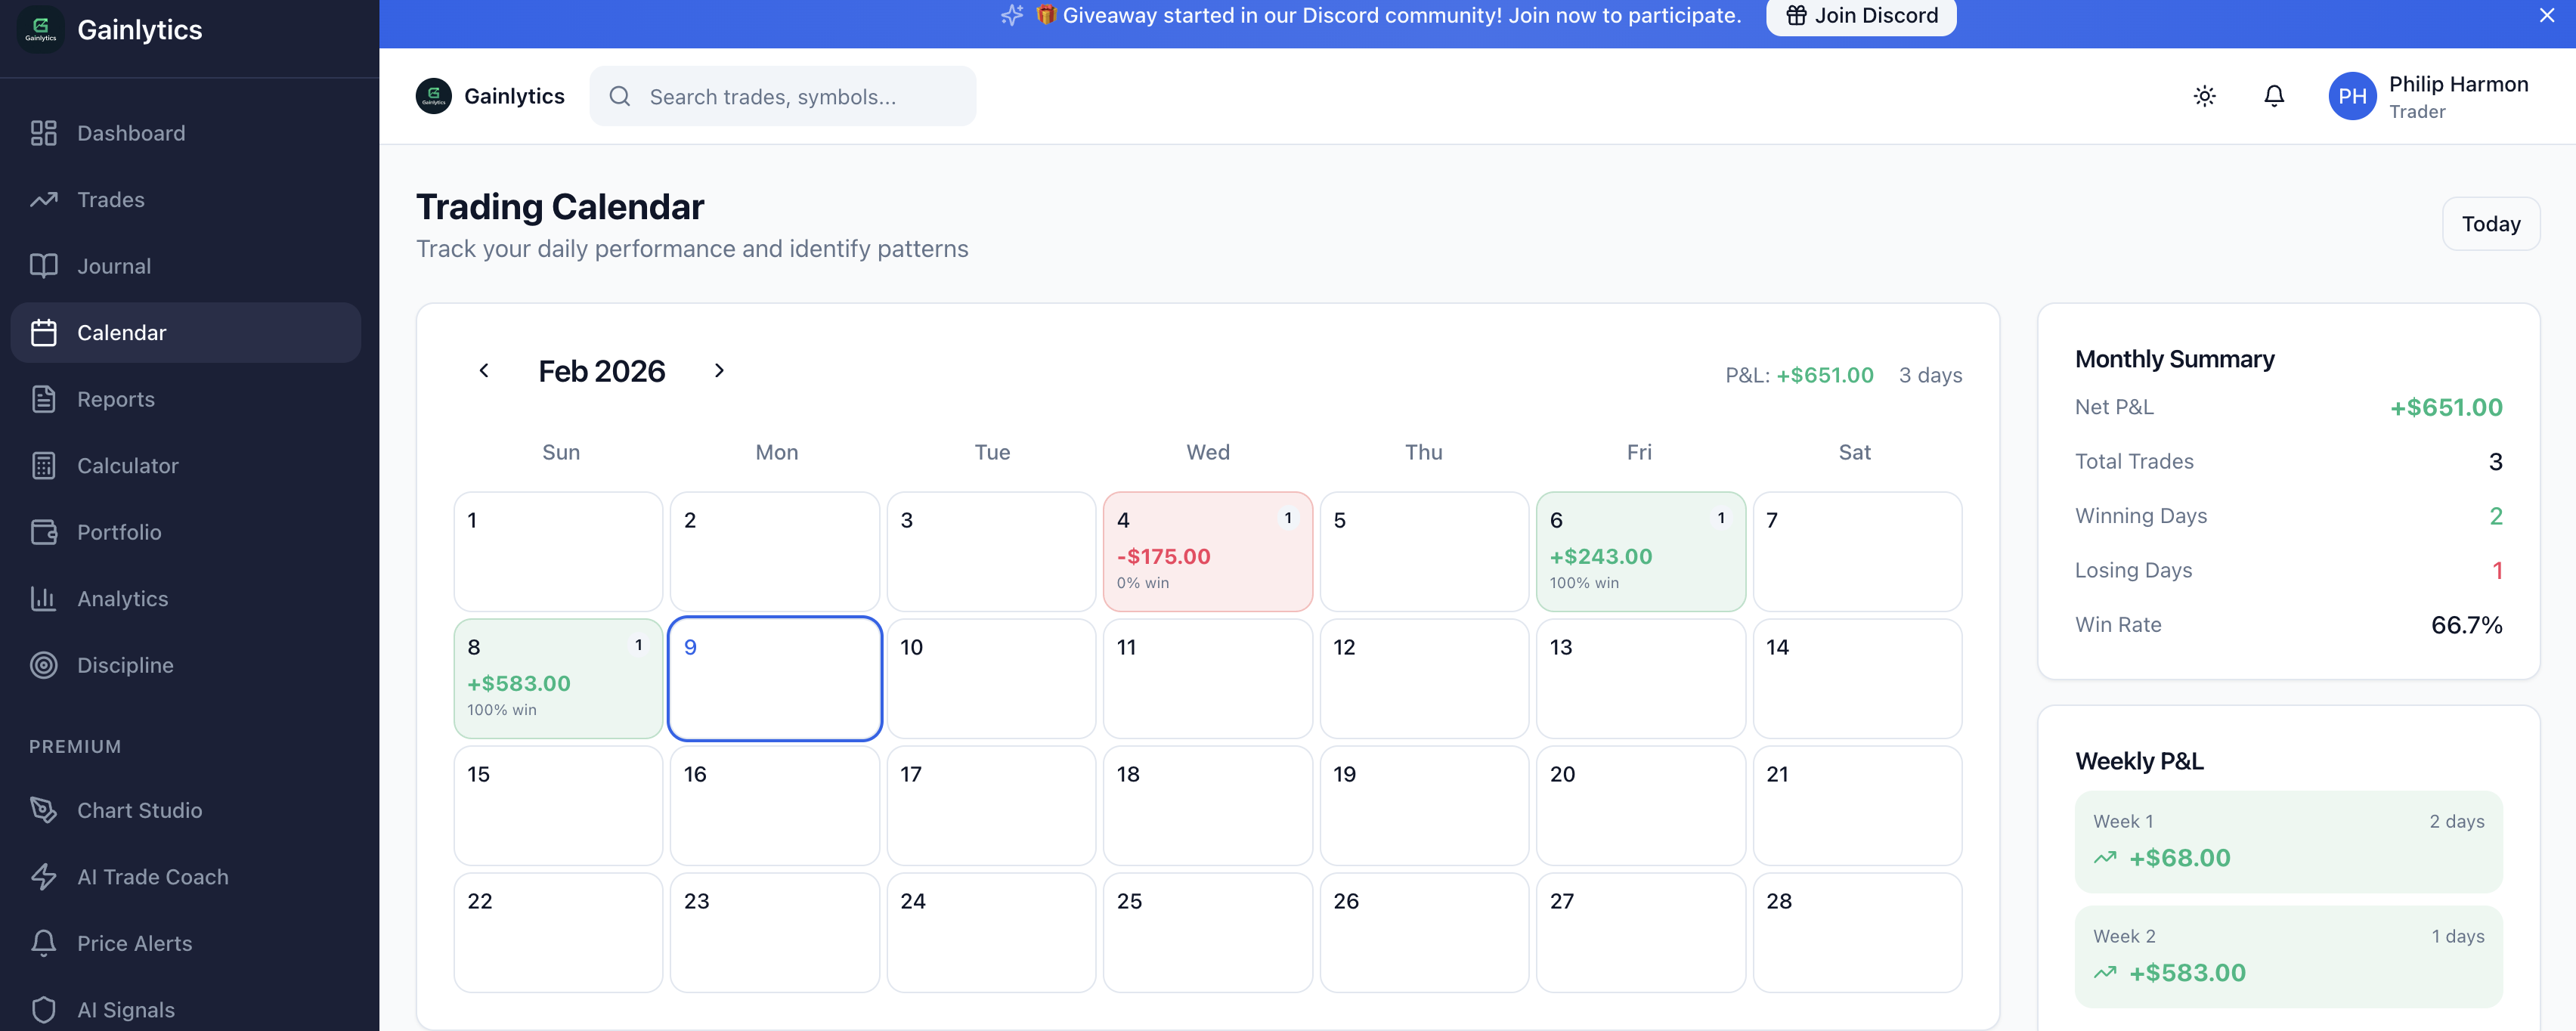The image size is (2576, 1031).
Task: Click Chart Studio pen icon
Action: point(43,810)
